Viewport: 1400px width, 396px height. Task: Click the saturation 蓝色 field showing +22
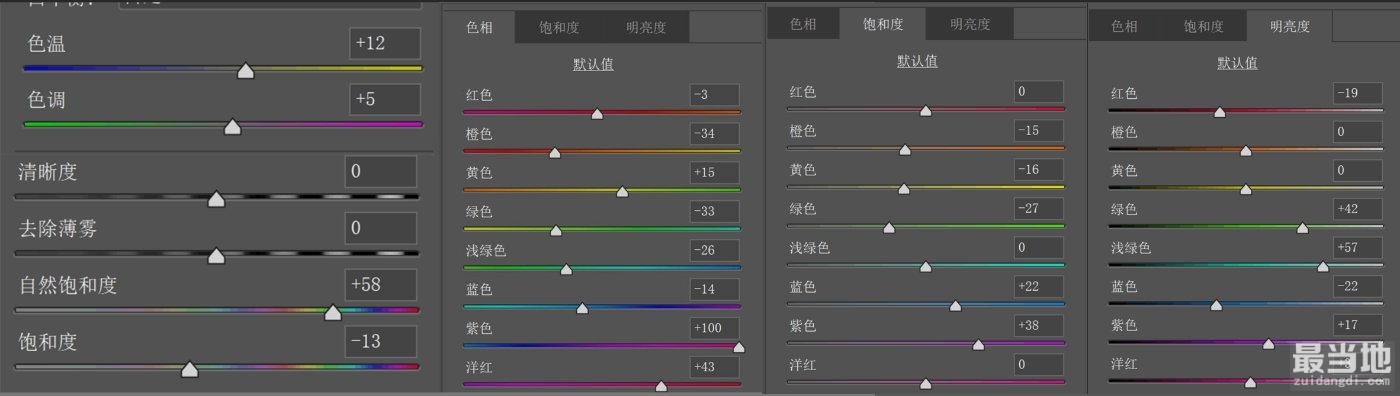[1038, 287]
